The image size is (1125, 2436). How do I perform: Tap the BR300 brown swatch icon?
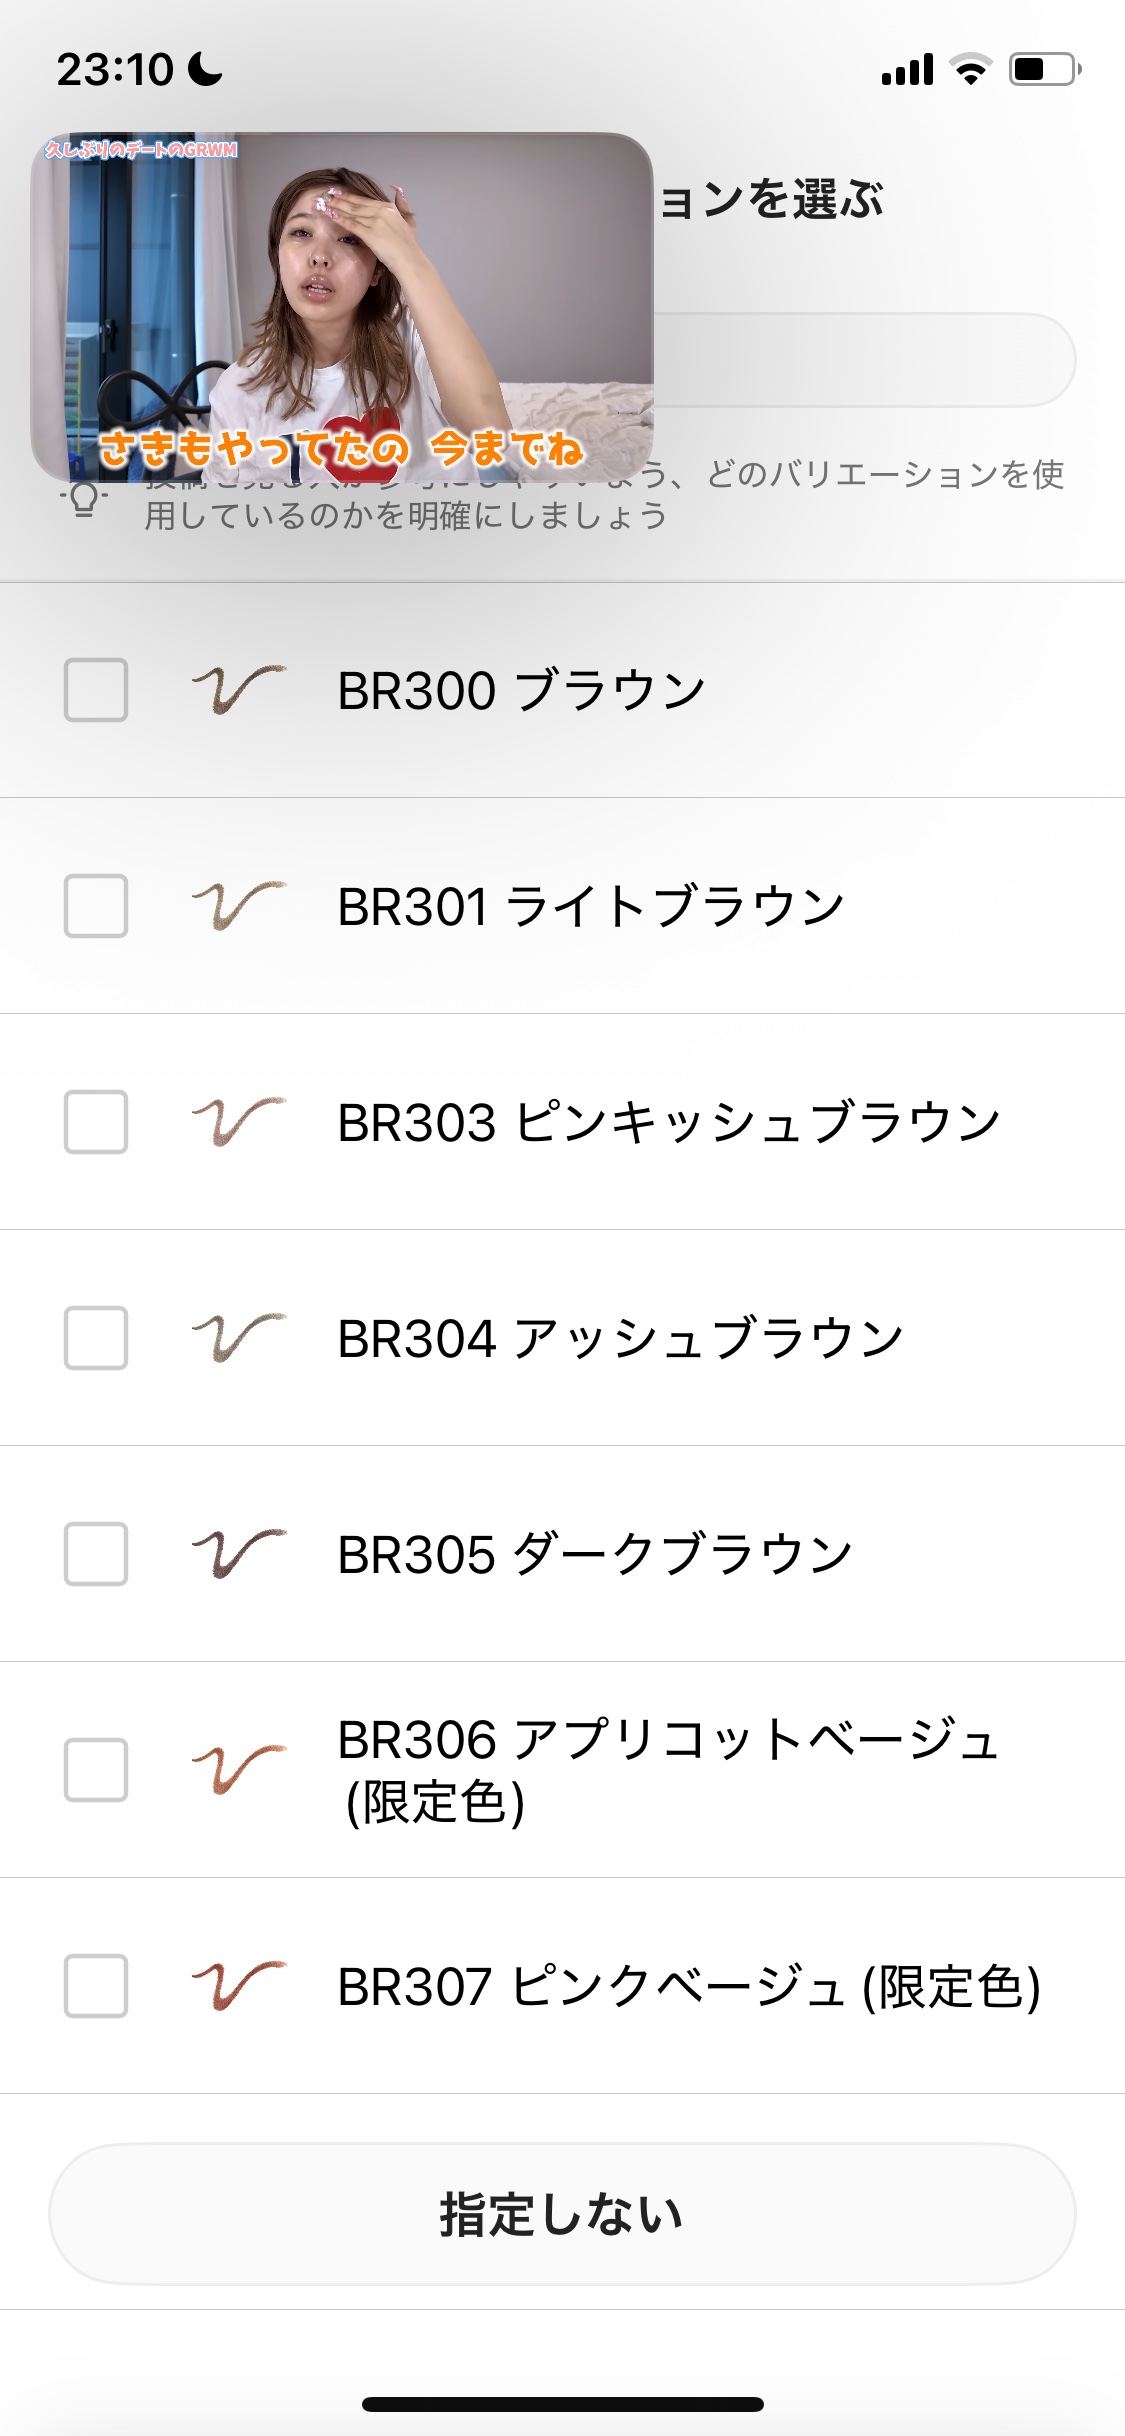click(238, 690)
